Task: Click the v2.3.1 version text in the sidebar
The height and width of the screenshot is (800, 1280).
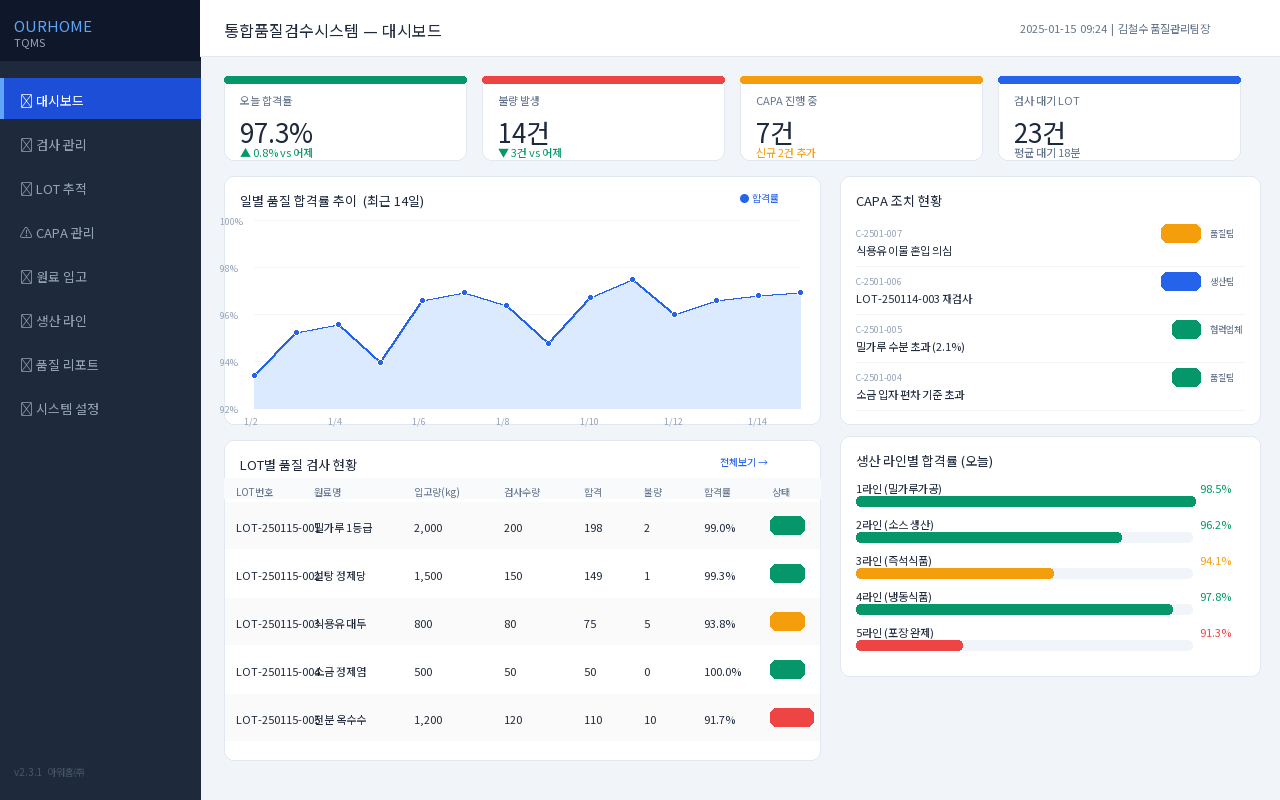Action: [28, 772]
